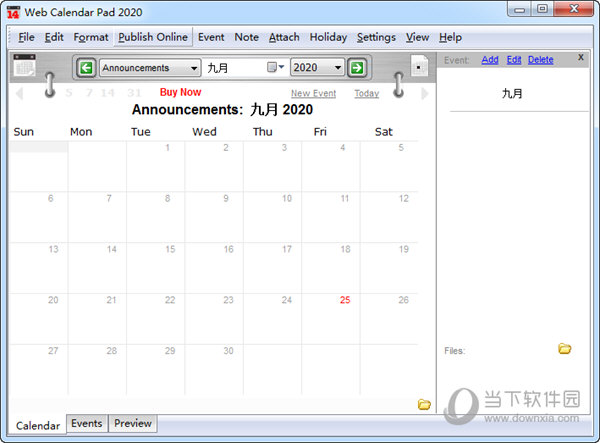Click the page icon at the toolbar's right end
This screenshot has width=600, height=443.
419,66
